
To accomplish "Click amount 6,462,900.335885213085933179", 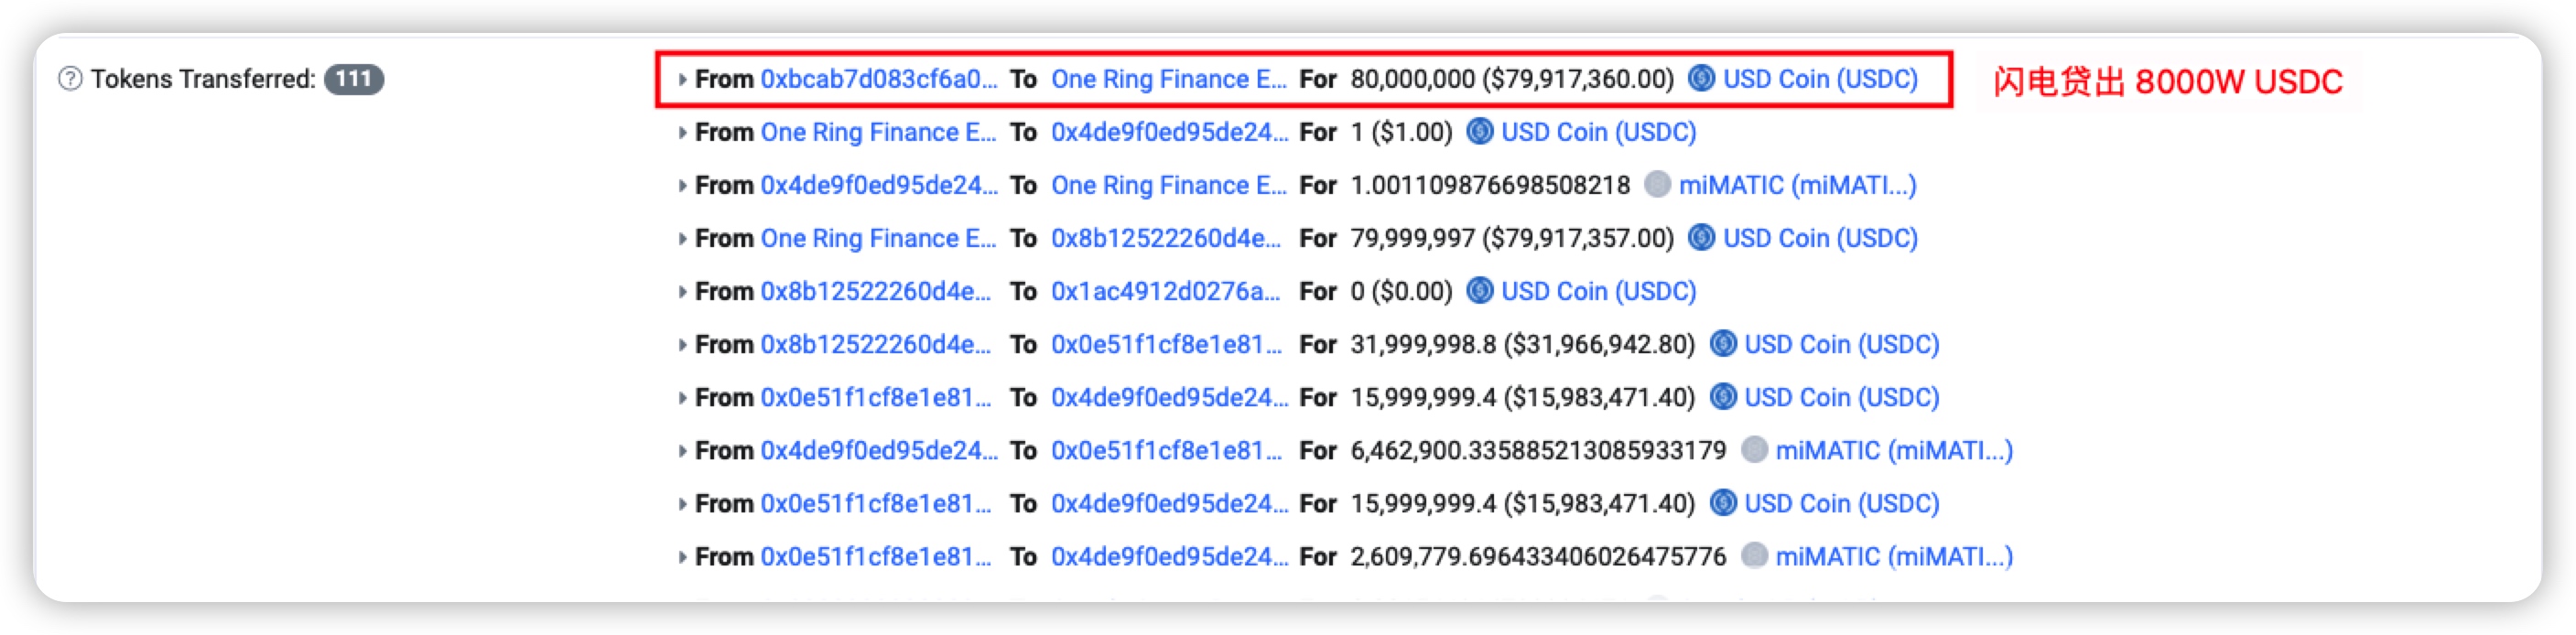I will (x=1538, y=450).
